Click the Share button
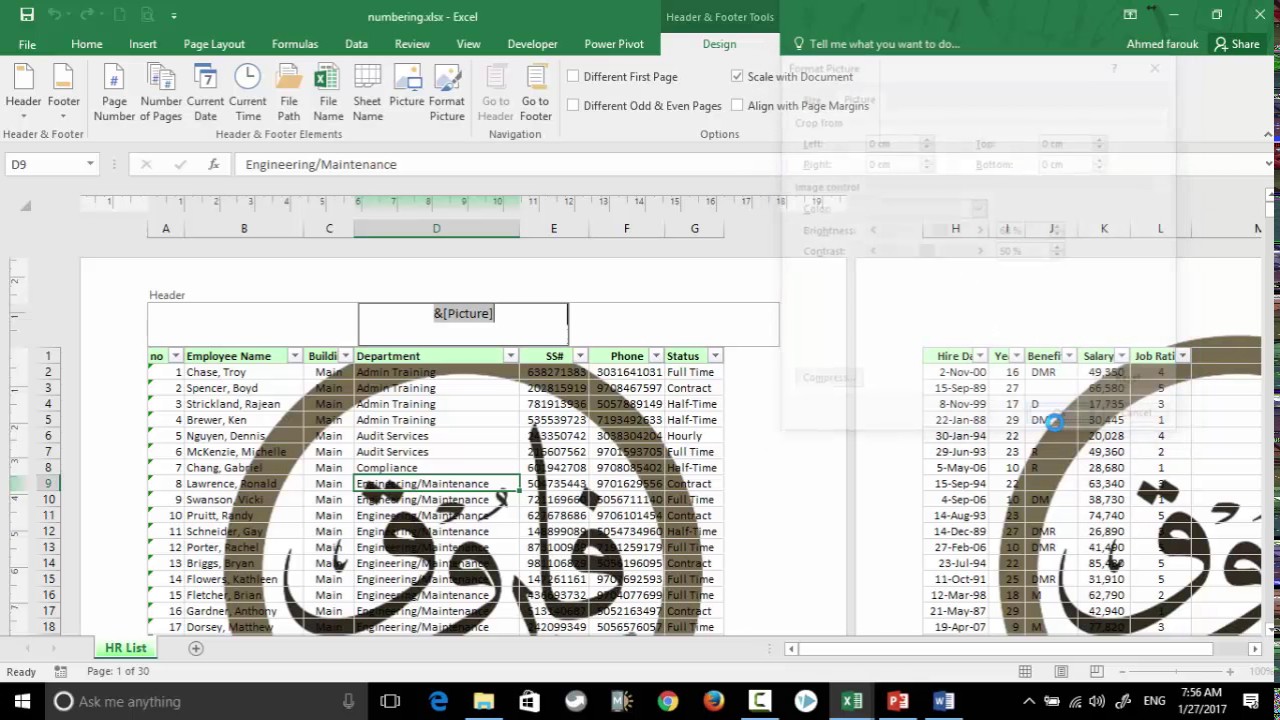This screenshot has width=1280, height=720. click(1237, 44)
